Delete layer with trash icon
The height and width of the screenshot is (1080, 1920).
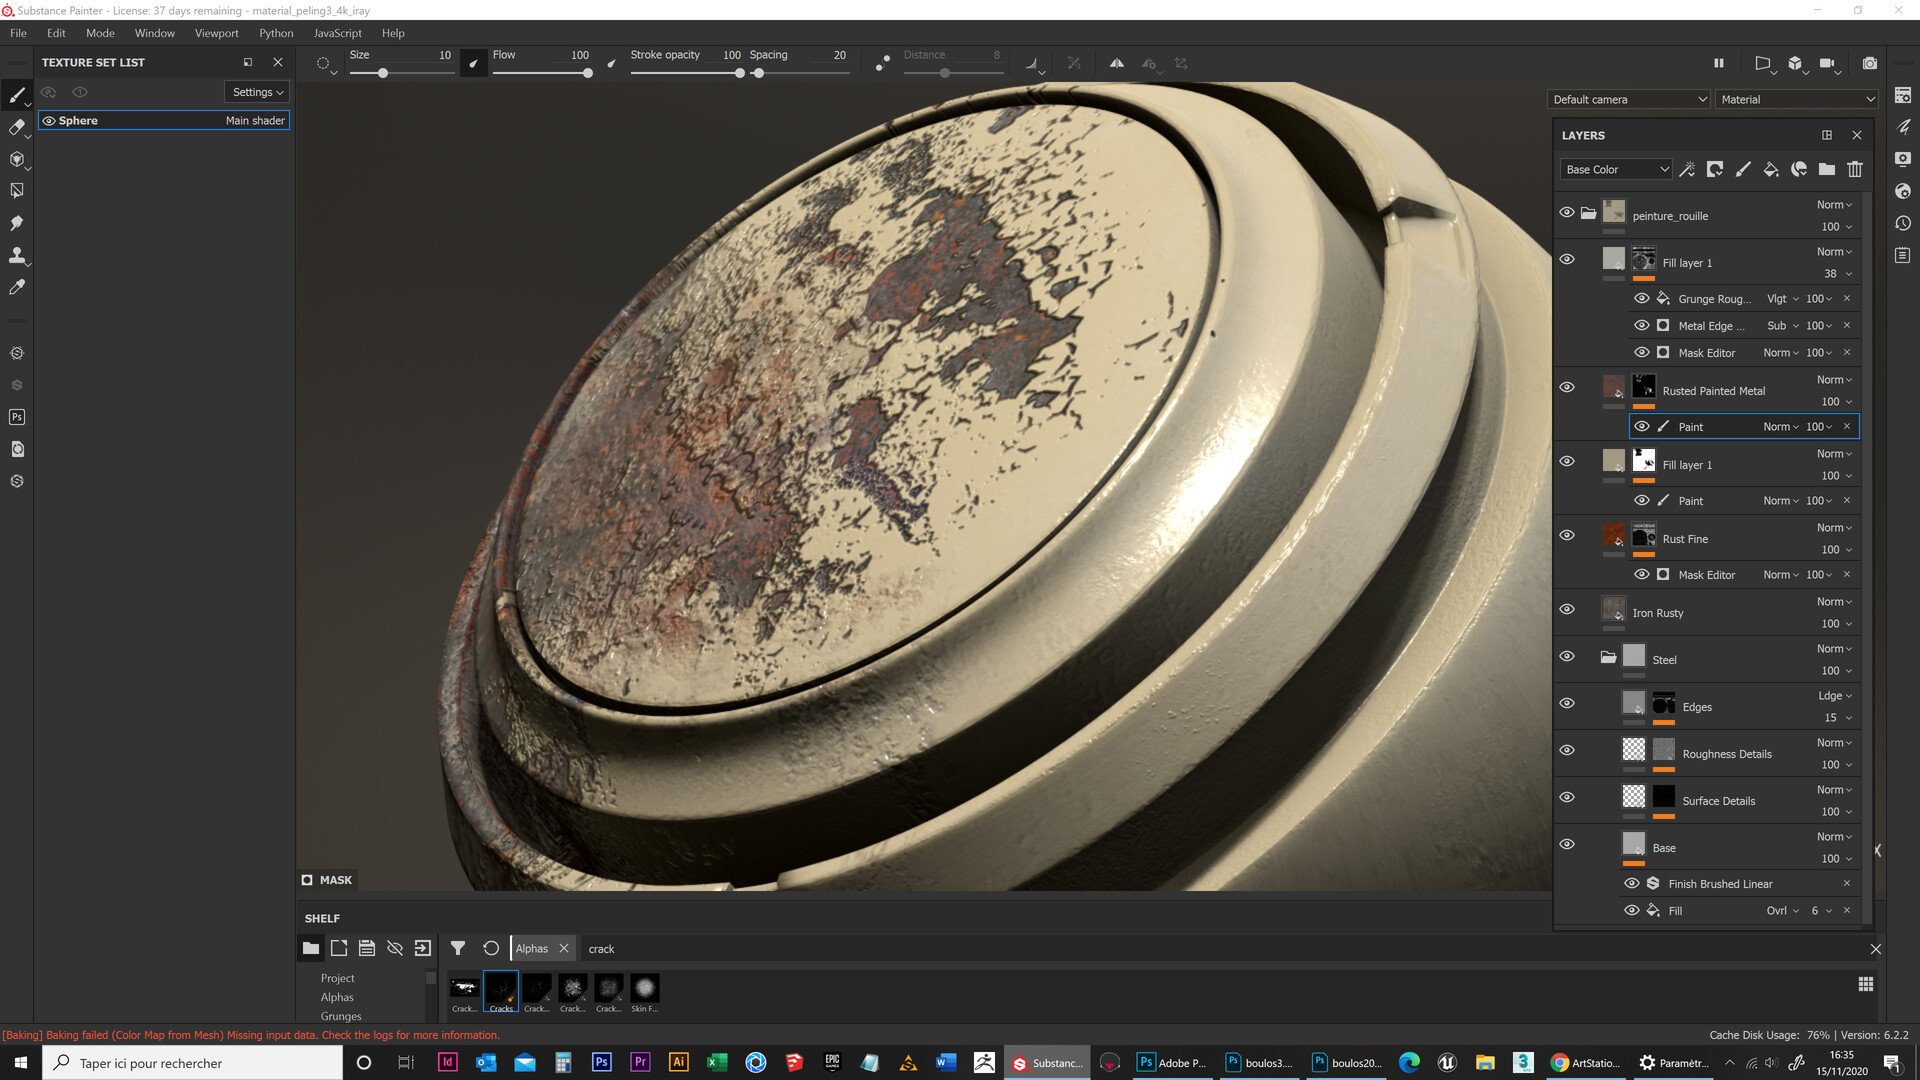[x=1855, y=169]
